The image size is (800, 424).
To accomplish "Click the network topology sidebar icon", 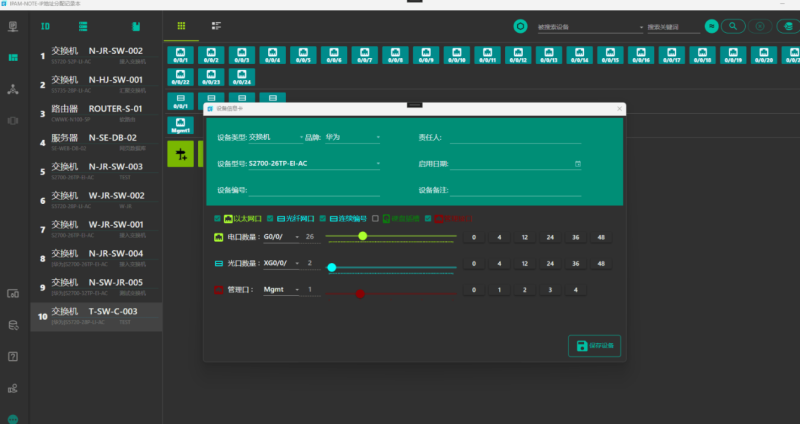I will [12, 89].
